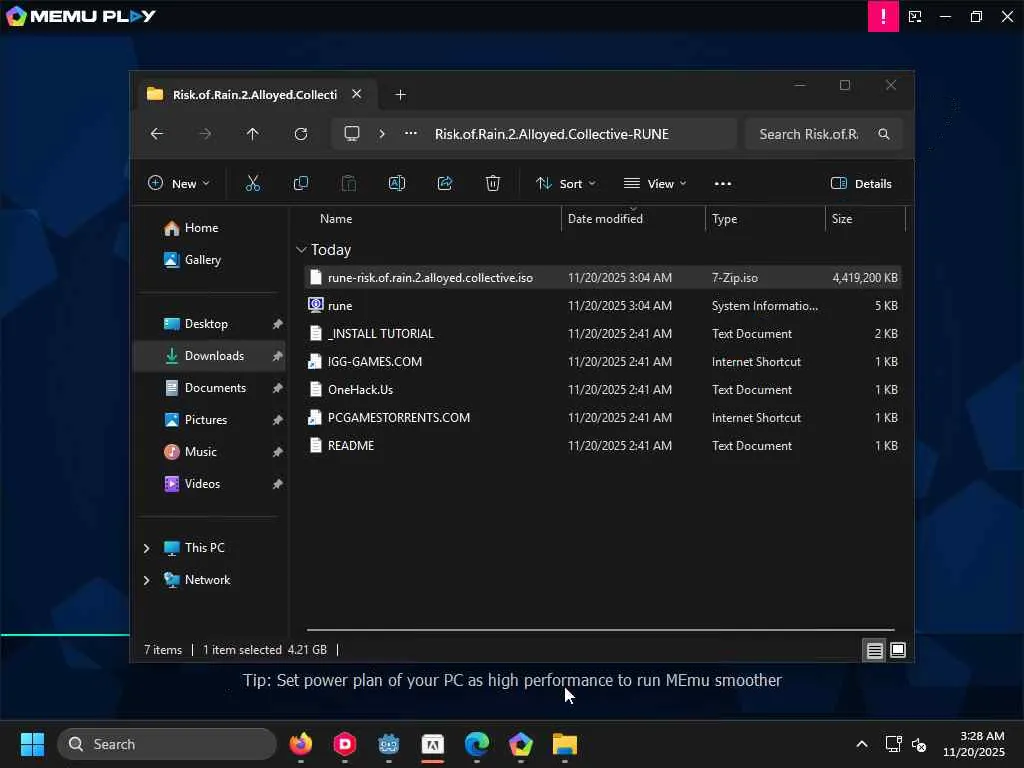Open File Explorer from the taskbar
This screenshot has height=768, width=1024.
[565, 744]
